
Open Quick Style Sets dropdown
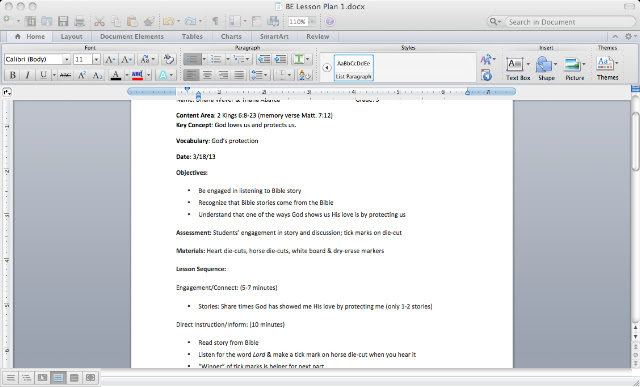click(488, 60)
